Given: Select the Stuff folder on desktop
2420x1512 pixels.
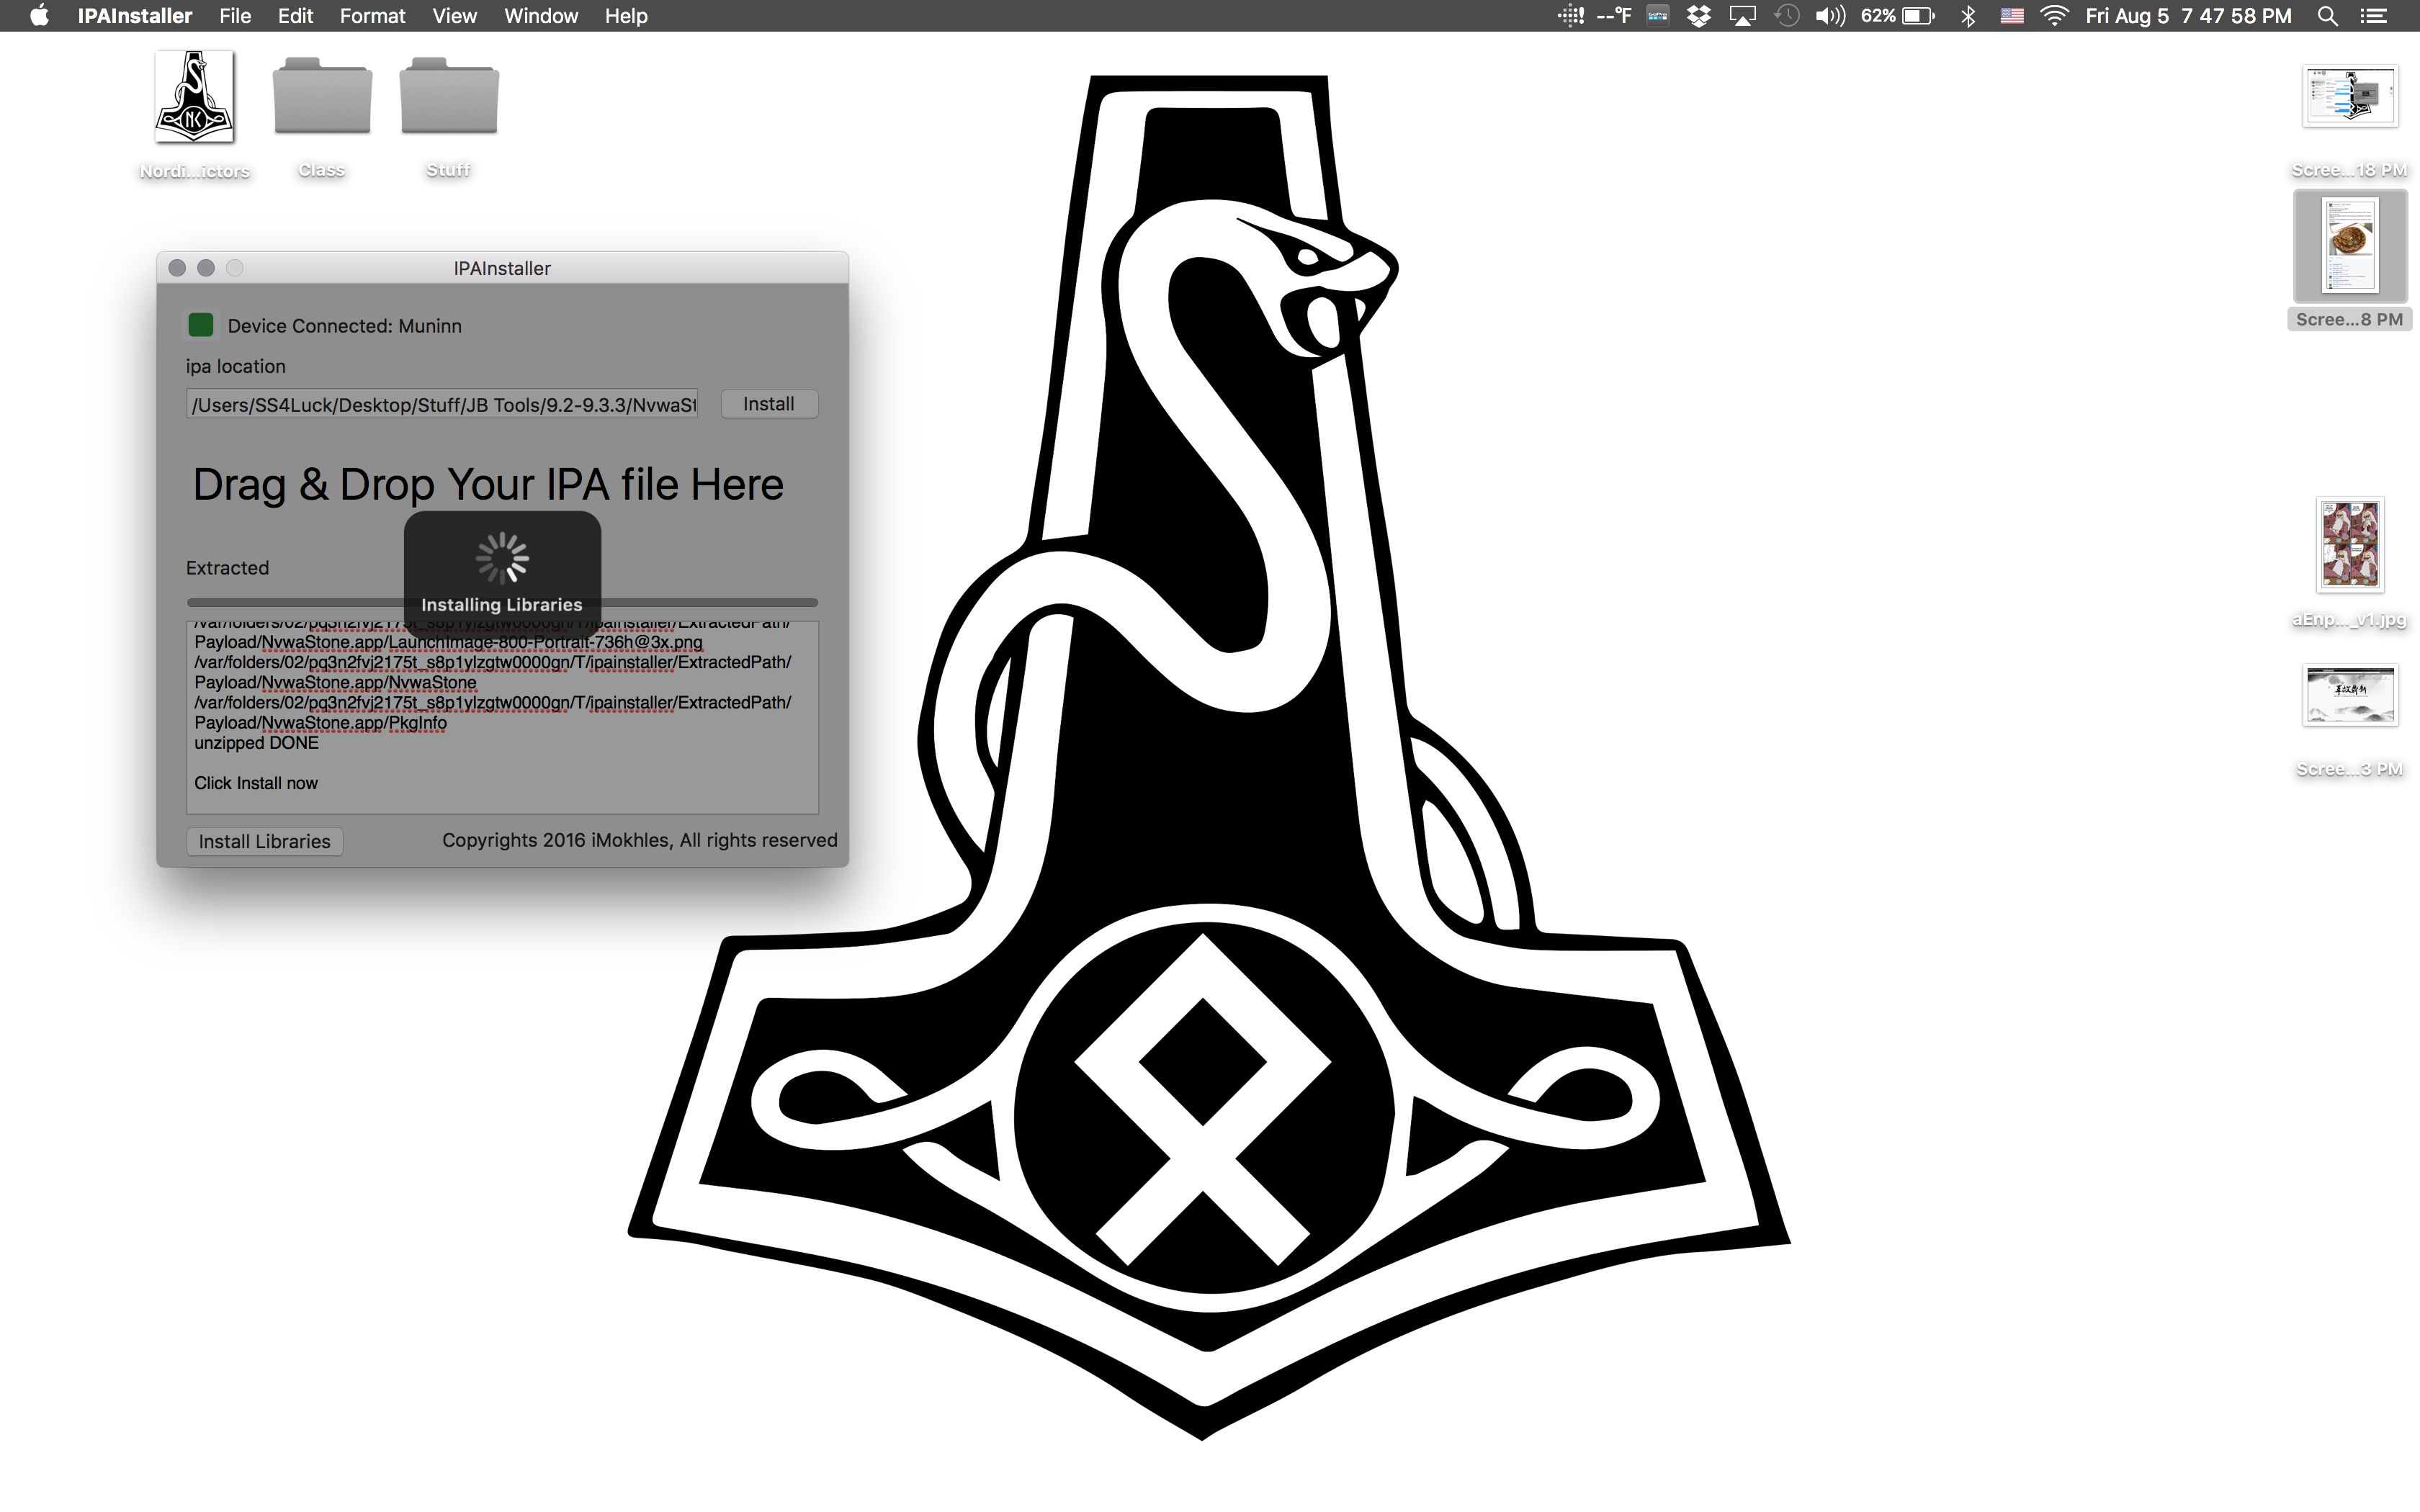Looking at the screenshot, I should (x=449, y=96).
